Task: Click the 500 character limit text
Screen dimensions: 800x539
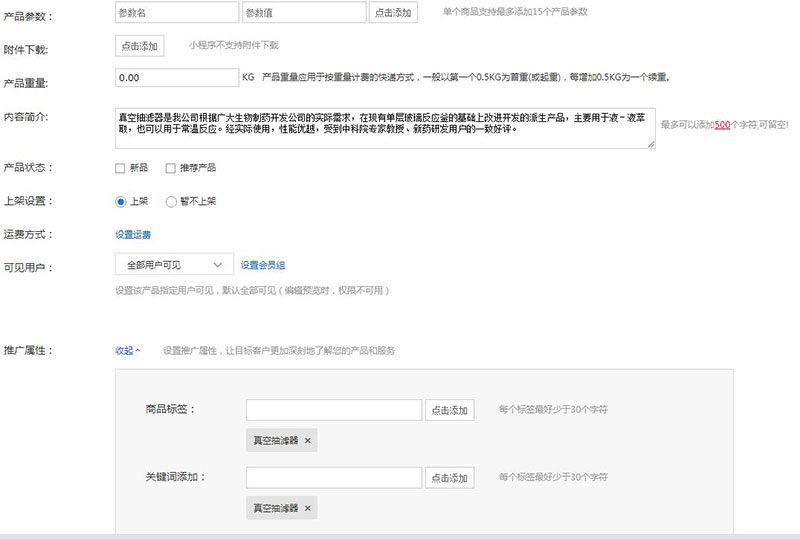Action: pyautogui.click(x=722, y=125)
